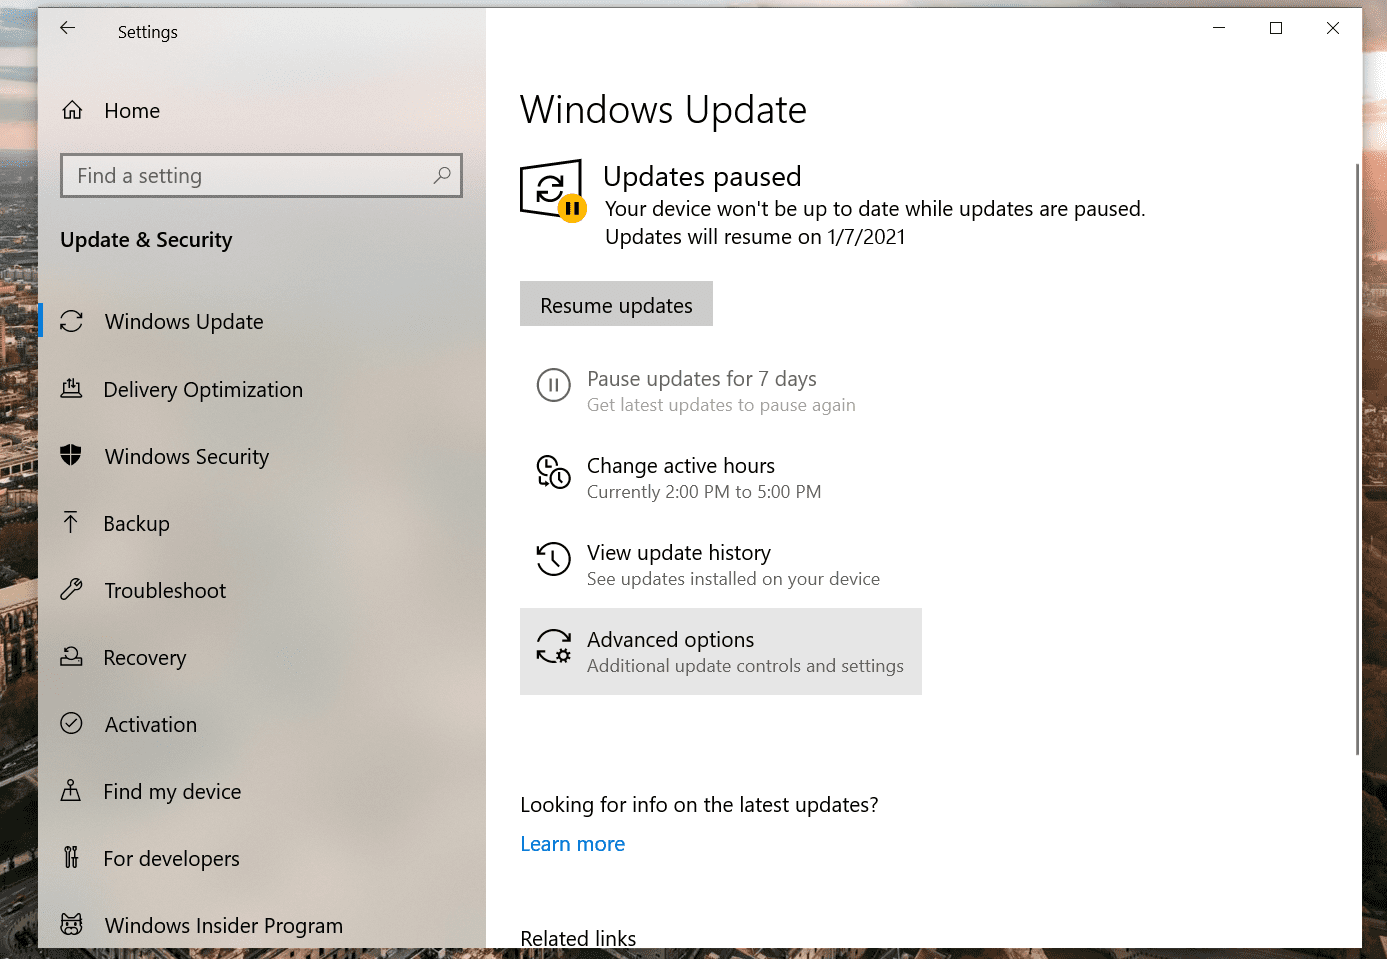Click the View update history clock icon
This screenshot has width=1387, height=959.
pos(553,559)
